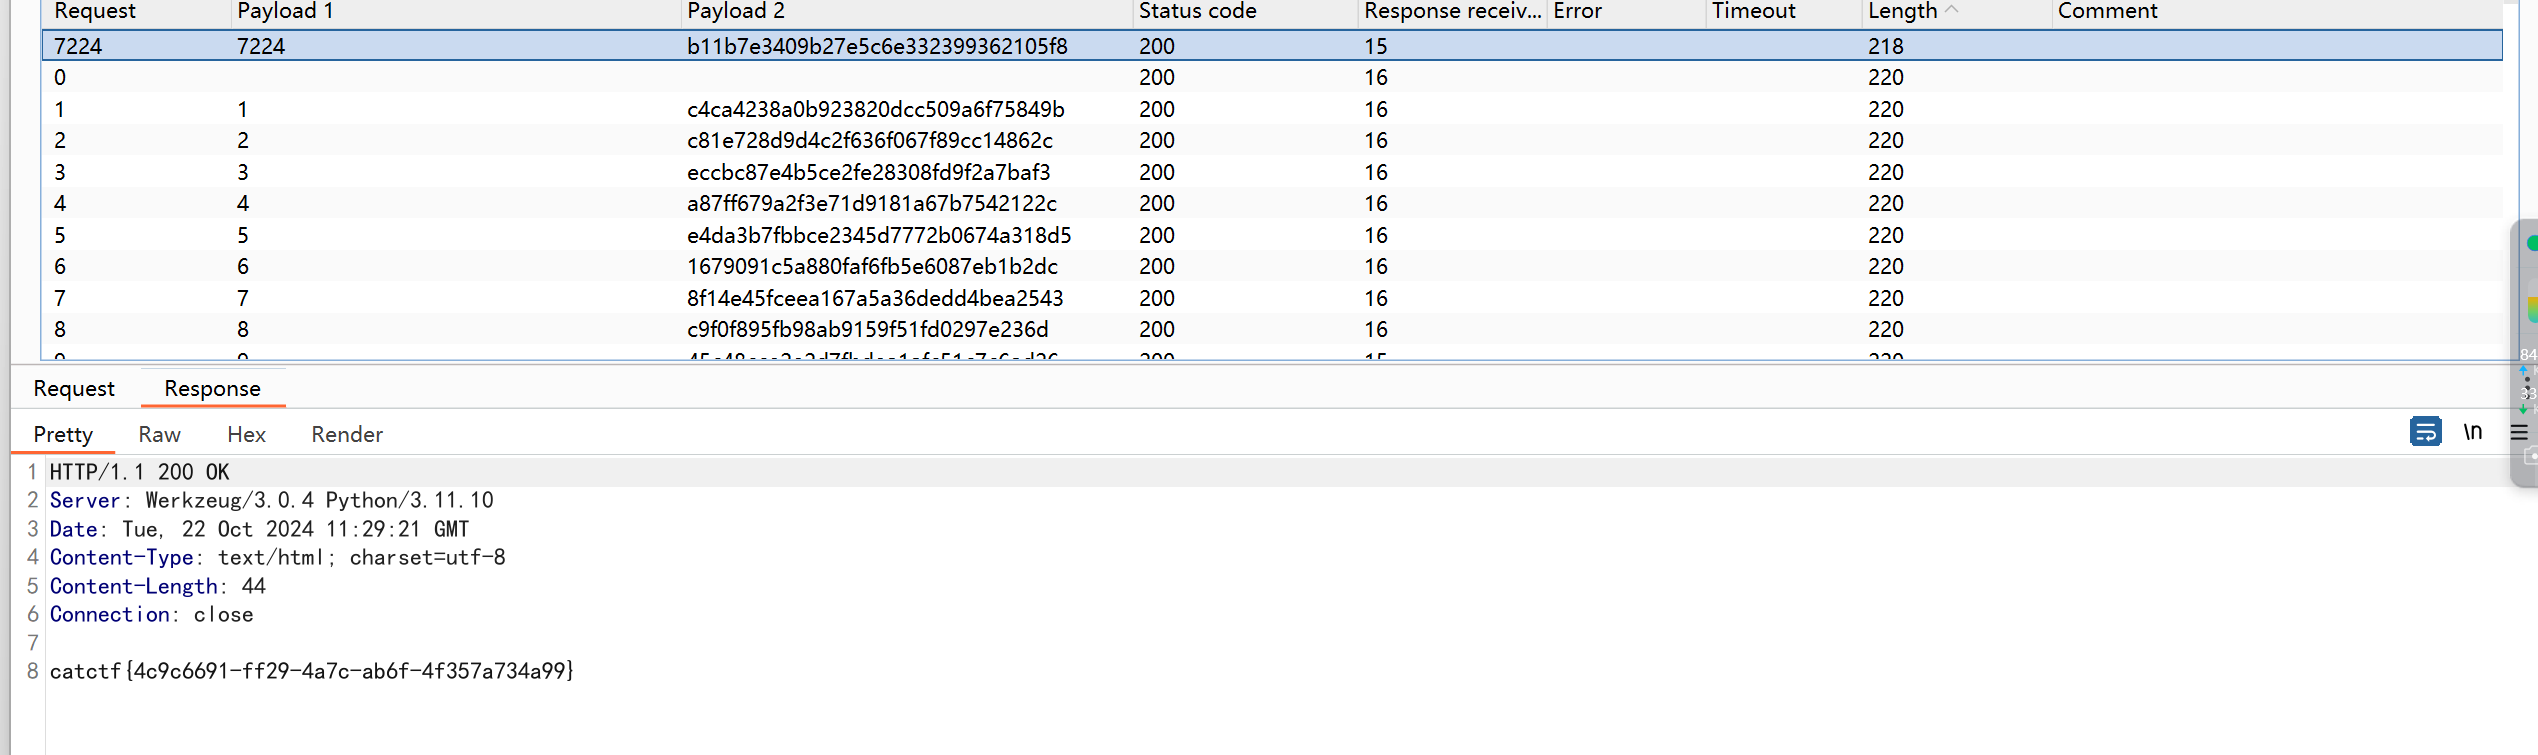Image resolution: width=2538 pixels, height=755 pixels.
Task: Open the Pretty view tab
Action: point(63,435)
